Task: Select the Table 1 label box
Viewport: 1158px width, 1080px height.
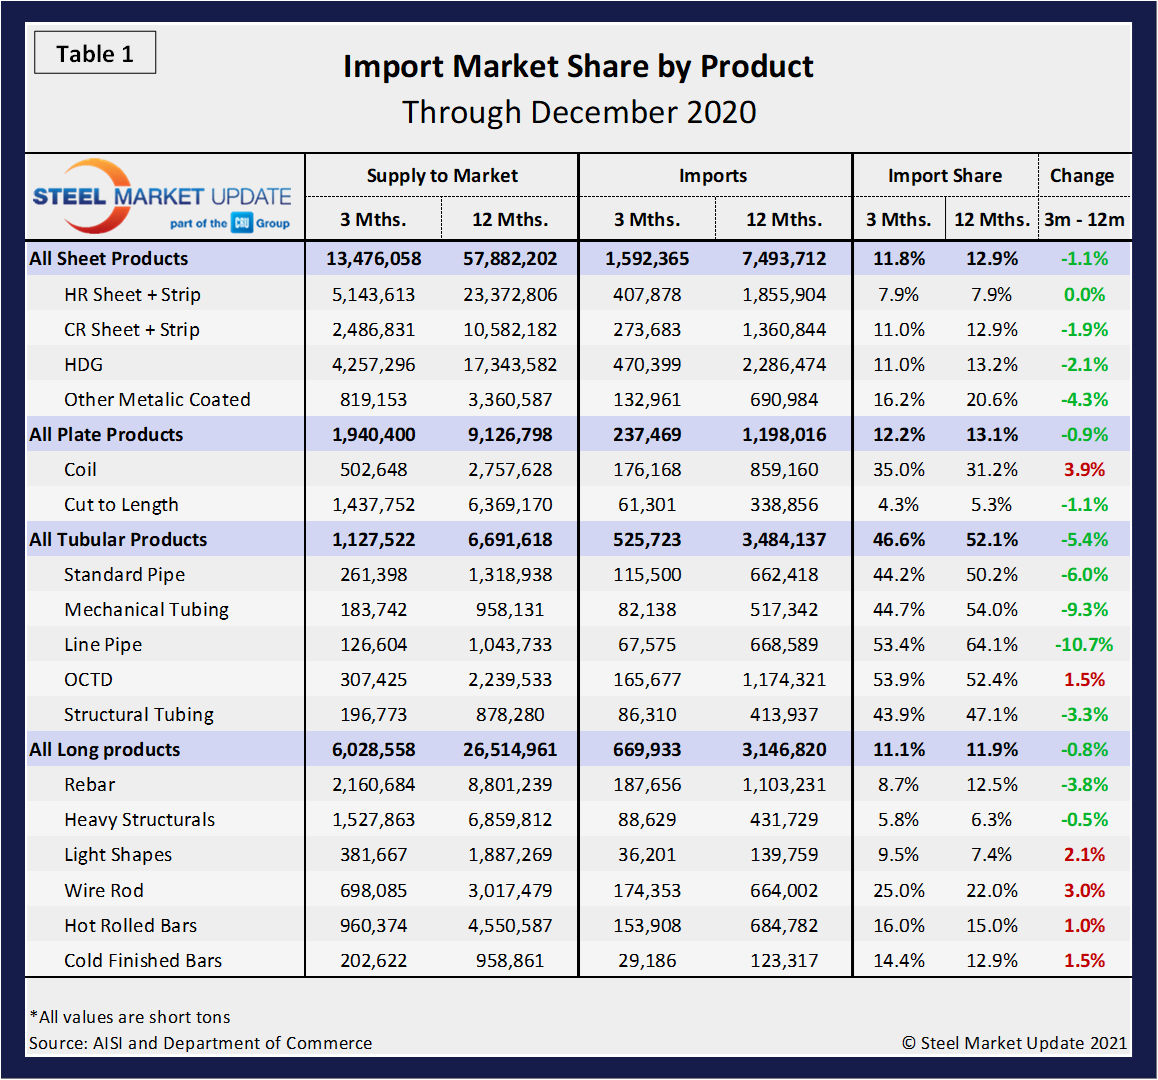Action: click(95, 54)
